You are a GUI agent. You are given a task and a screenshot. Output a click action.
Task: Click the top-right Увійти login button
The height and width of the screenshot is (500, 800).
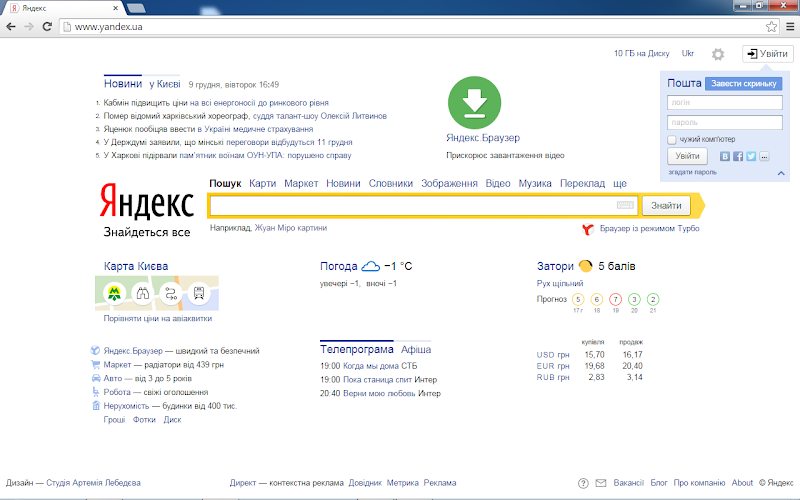click(768, 54)
